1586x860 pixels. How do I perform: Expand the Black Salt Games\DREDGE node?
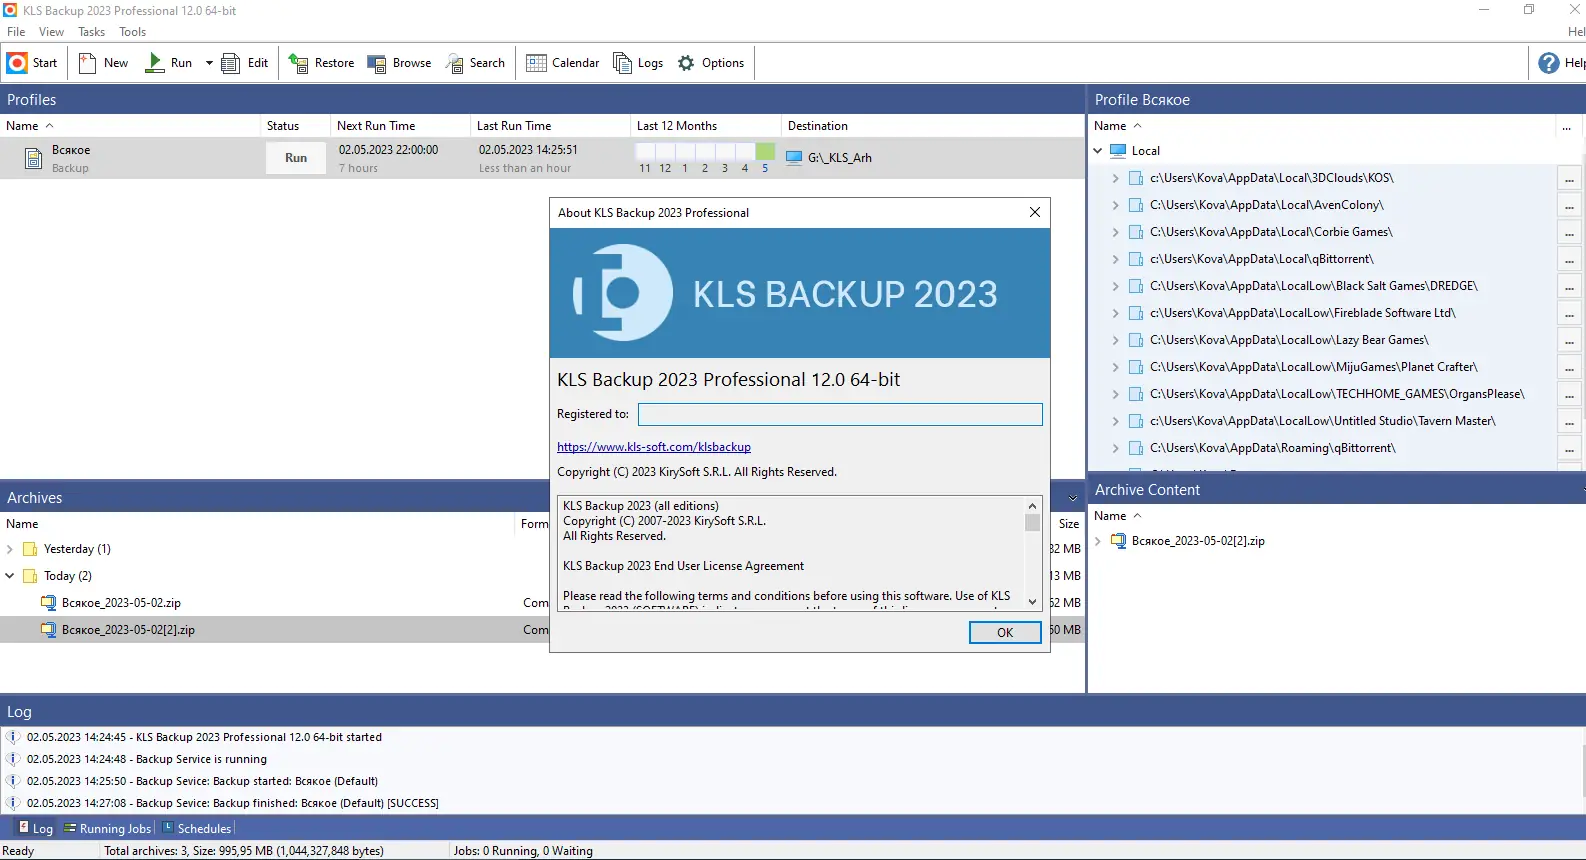pyautogui.click(x=1116, y=286)
